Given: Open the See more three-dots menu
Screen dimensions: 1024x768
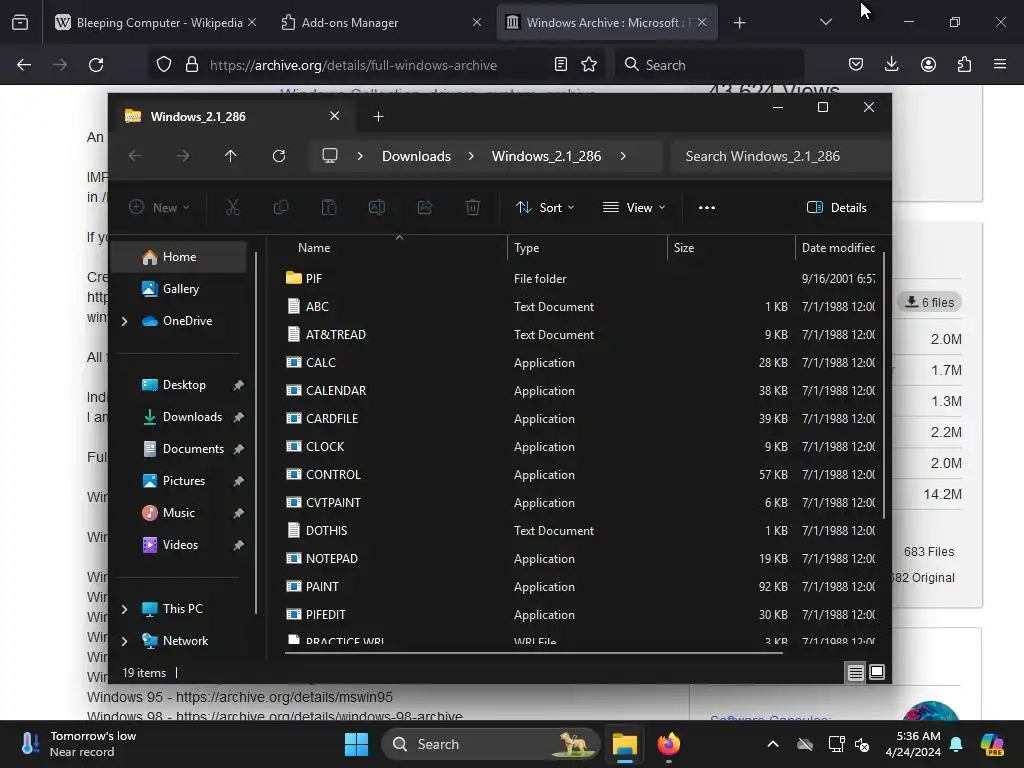Looking at the screenshot, I should pyautogui.click(x=707, y=208).
